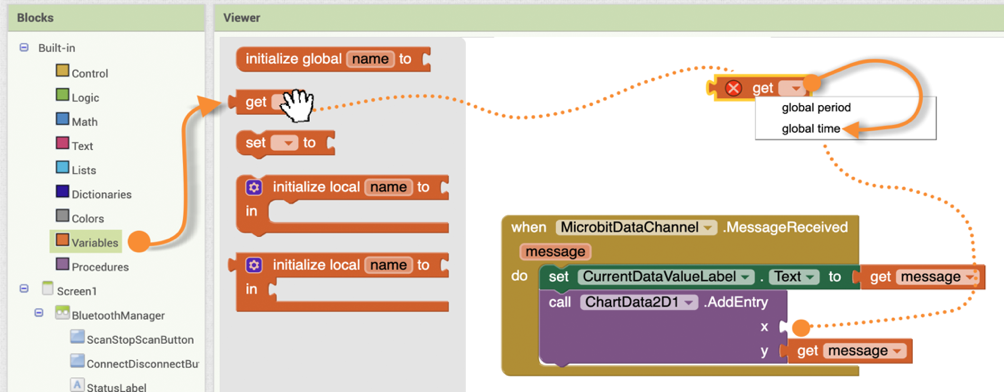Click the Logic category green square
1004x392 pixels.
pyautogui.click(x=62, y=95)
